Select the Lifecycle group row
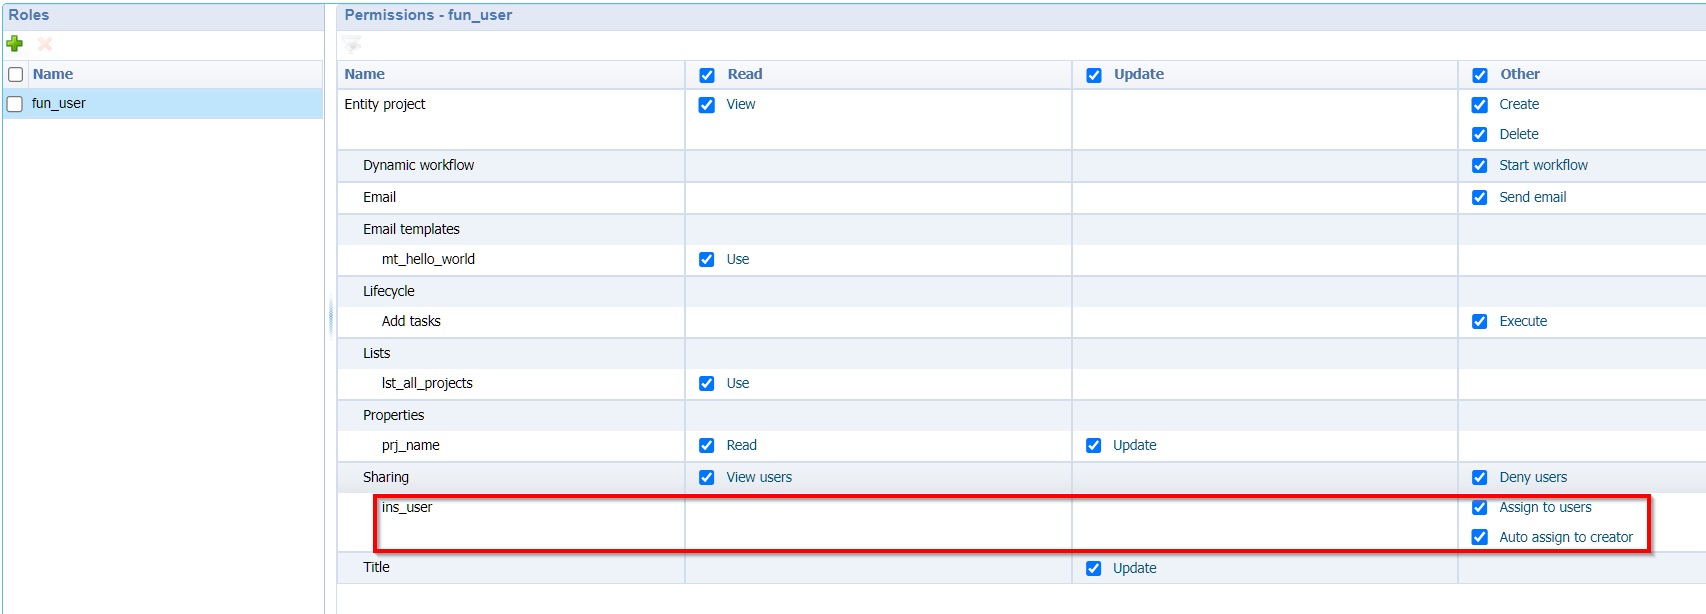 (x=389, y=291)
